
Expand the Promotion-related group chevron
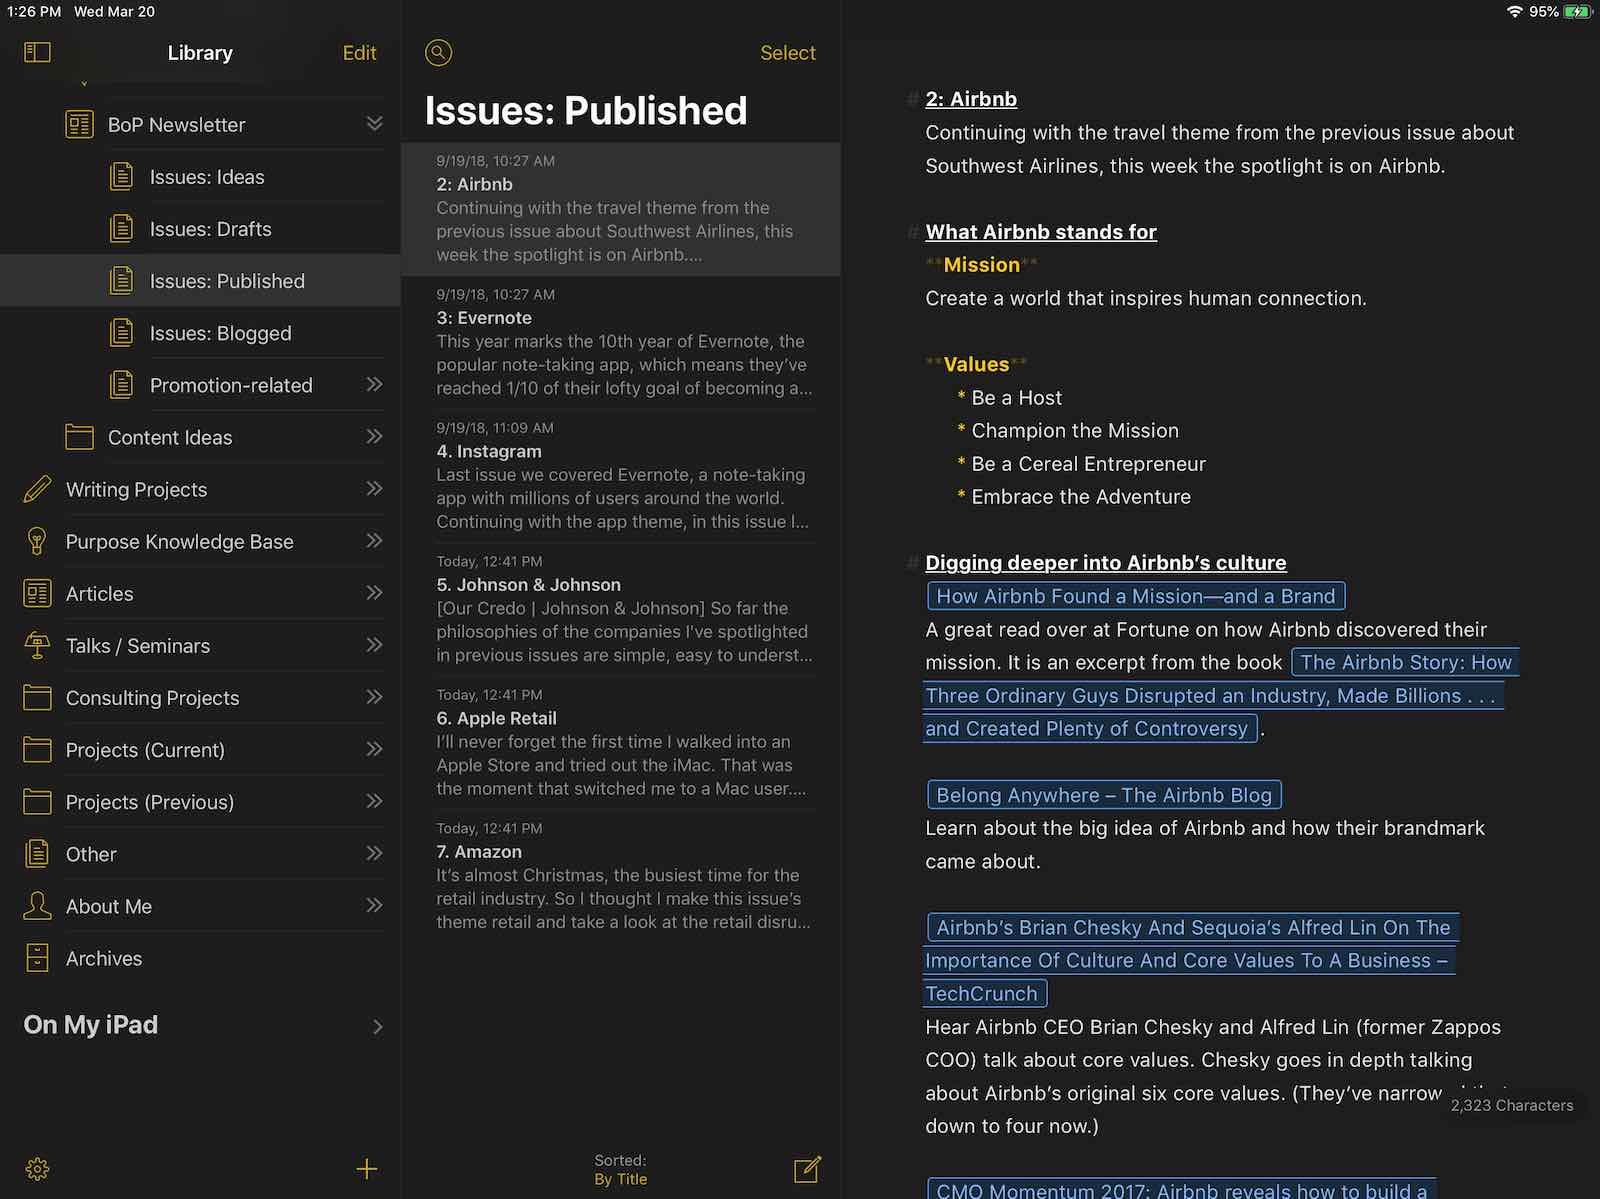click(375, 384)
